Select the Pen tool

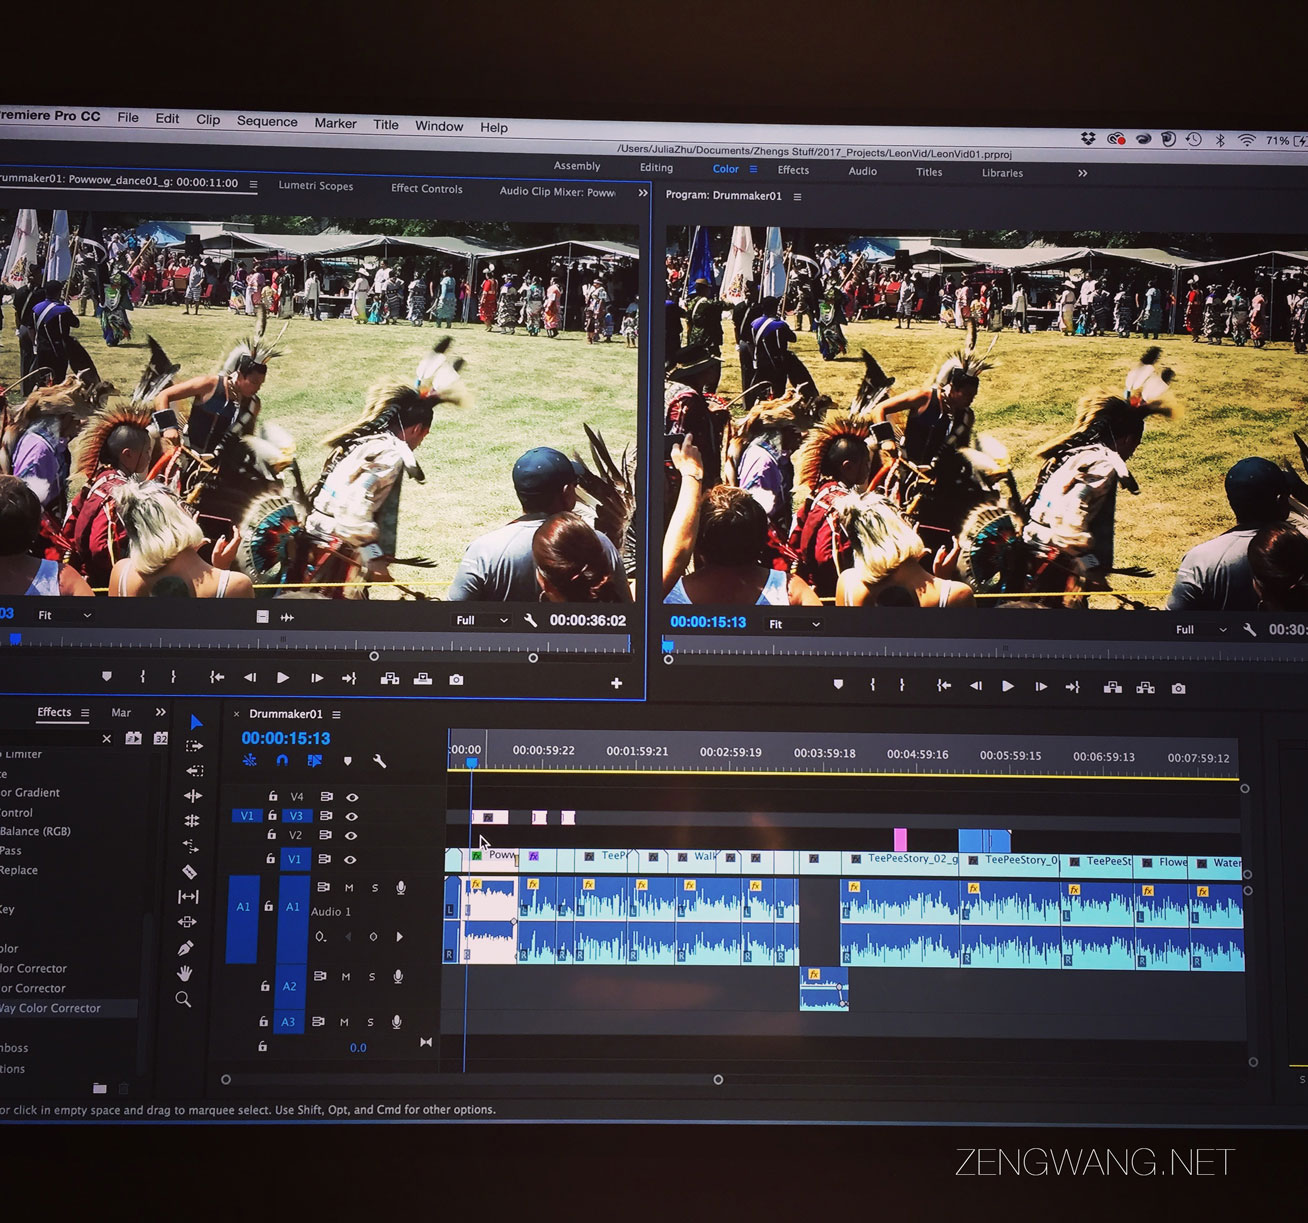pos(185,947)
